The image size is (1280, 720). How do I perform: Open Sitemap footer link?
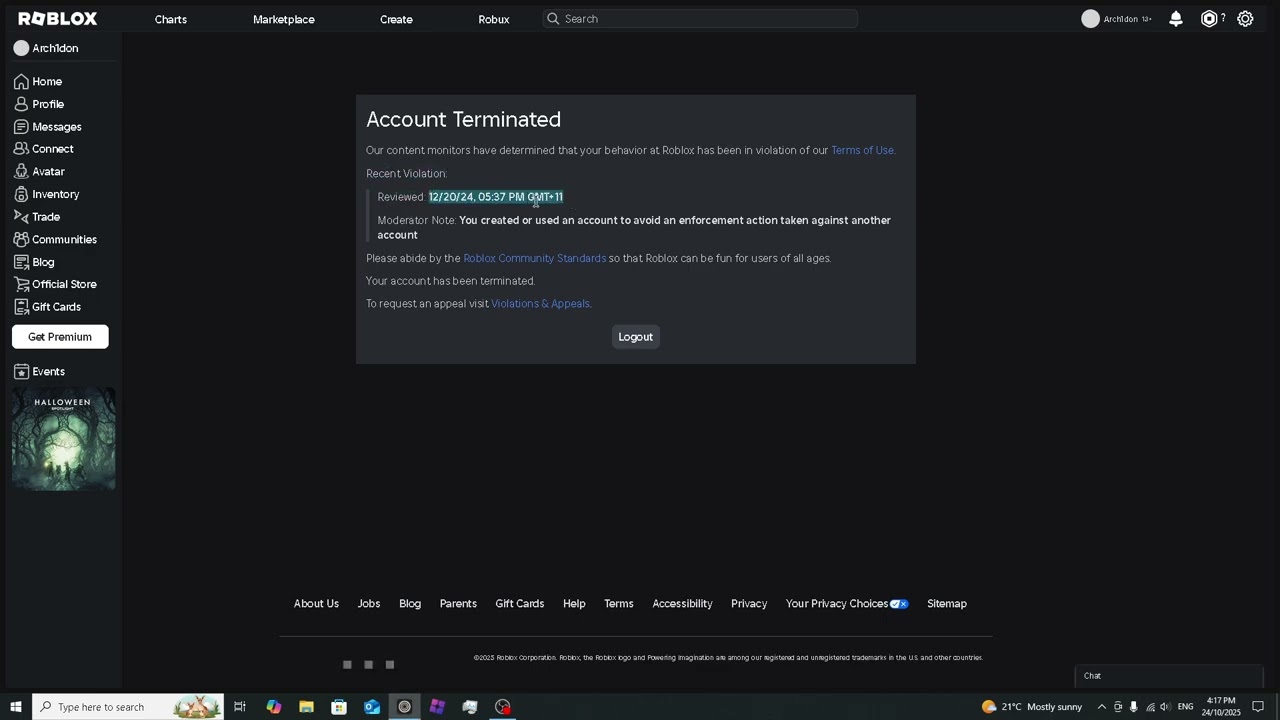947,604
